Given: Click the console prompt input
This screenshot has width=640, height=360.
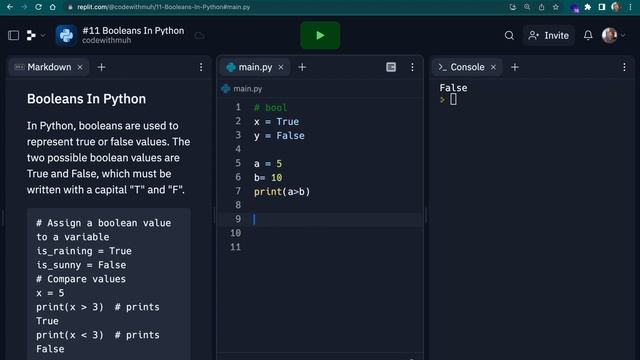Looking at the screenshot, I should tap(453, 99).
